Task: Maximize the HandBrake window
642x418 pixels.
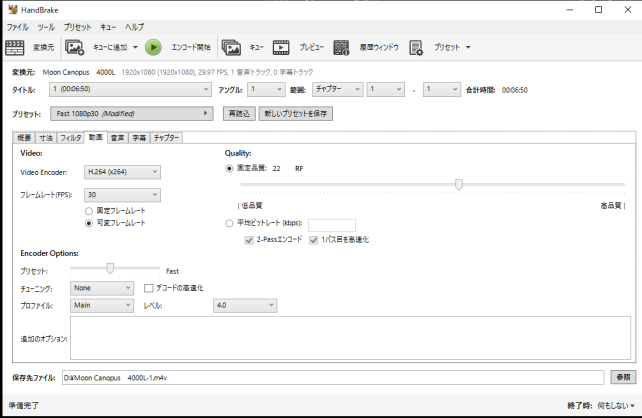Action: (598, 9)
